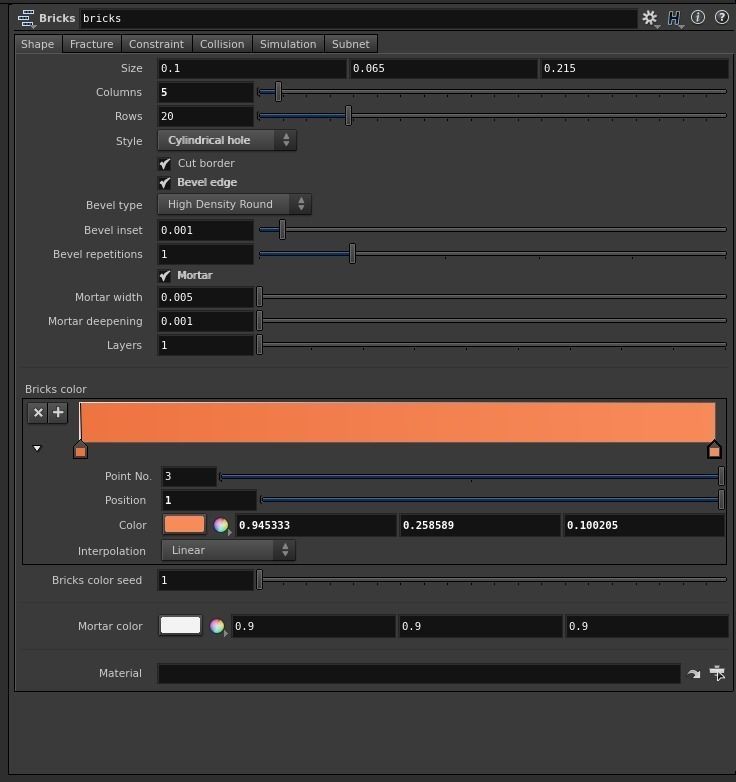736x782 pixels.
Task: Click the Columns value field
Action: coord(205,92)
